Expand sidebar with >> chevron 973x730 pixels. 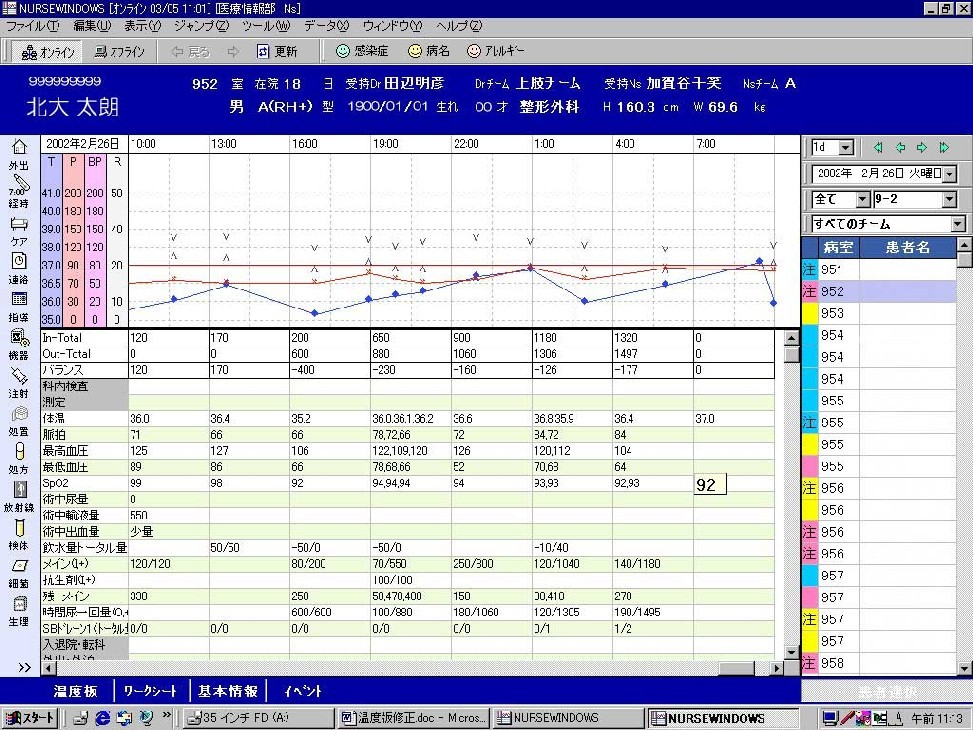pos(24,667)
